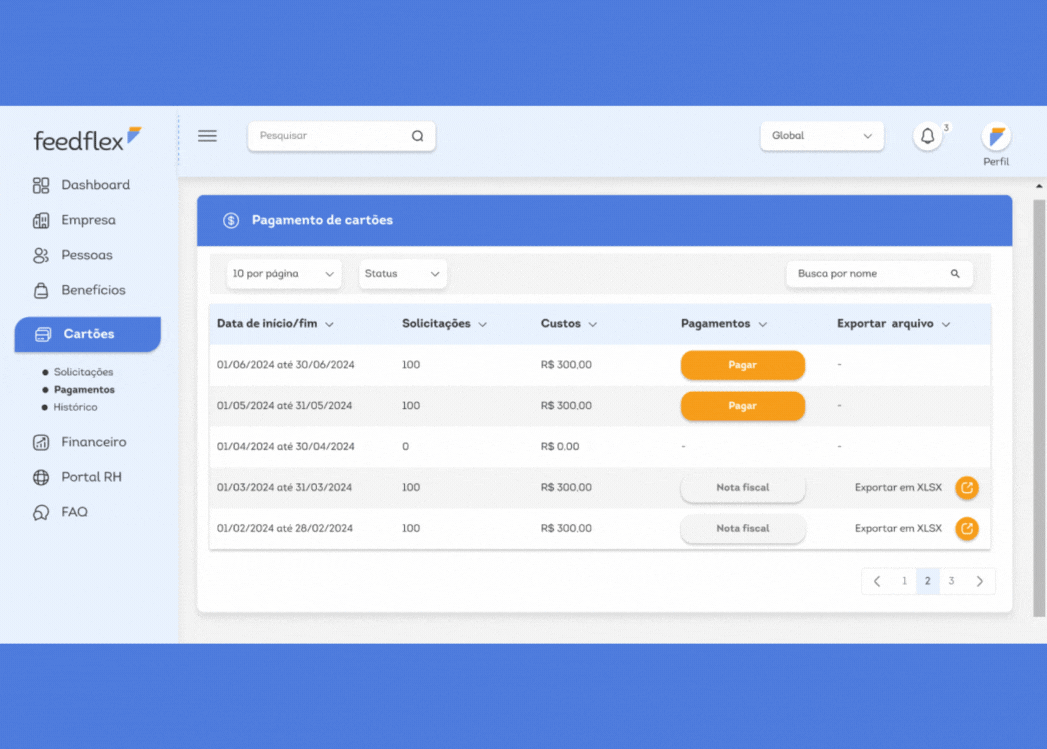Screen dimensions: 1047x749
Task: Open the Global dropdown
Action: point(821,136)
